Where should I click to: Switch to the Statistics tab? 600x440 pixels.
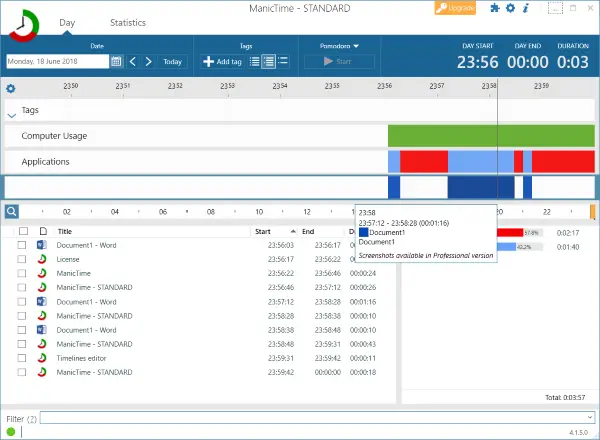128,23
